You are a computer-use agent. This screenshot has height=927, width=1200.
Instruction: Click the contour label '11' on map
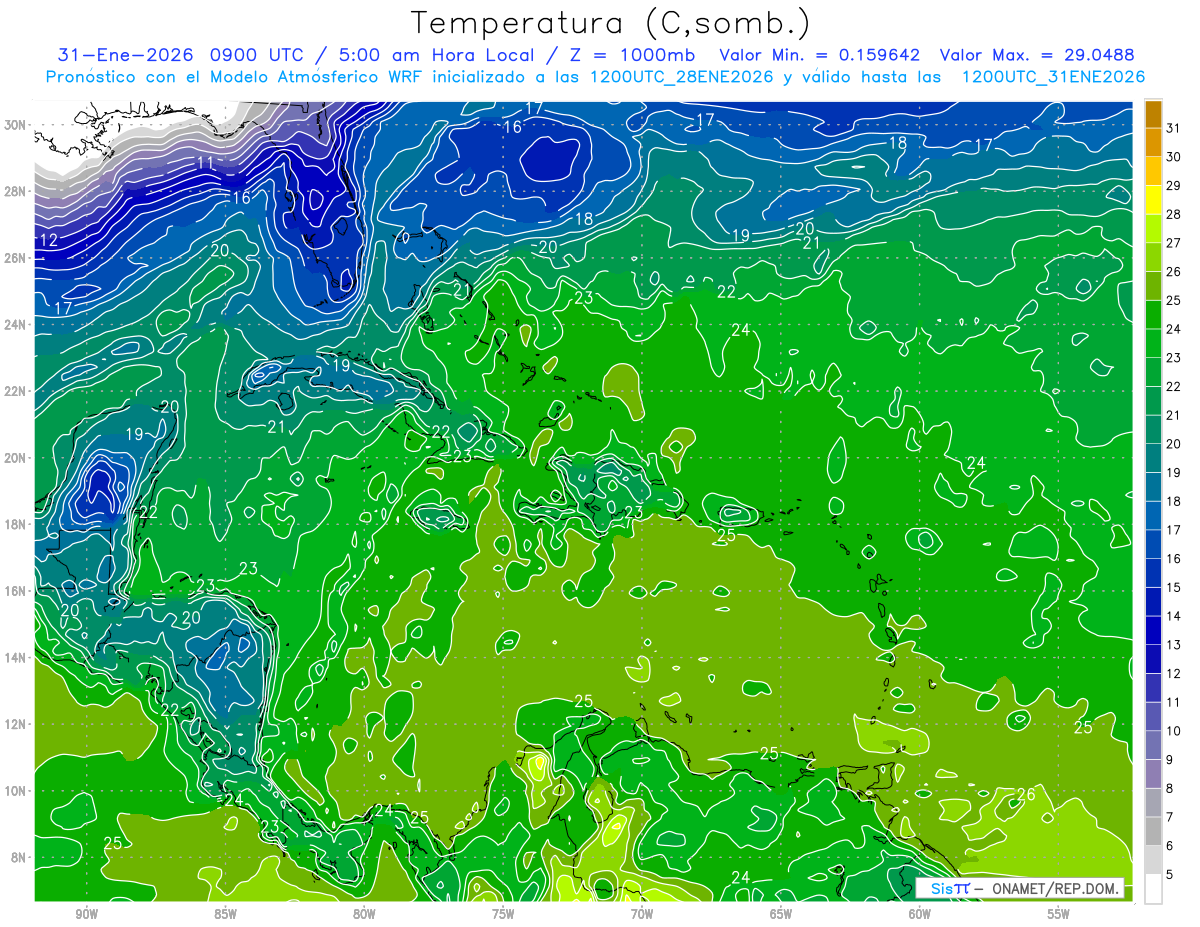(205, 163)
